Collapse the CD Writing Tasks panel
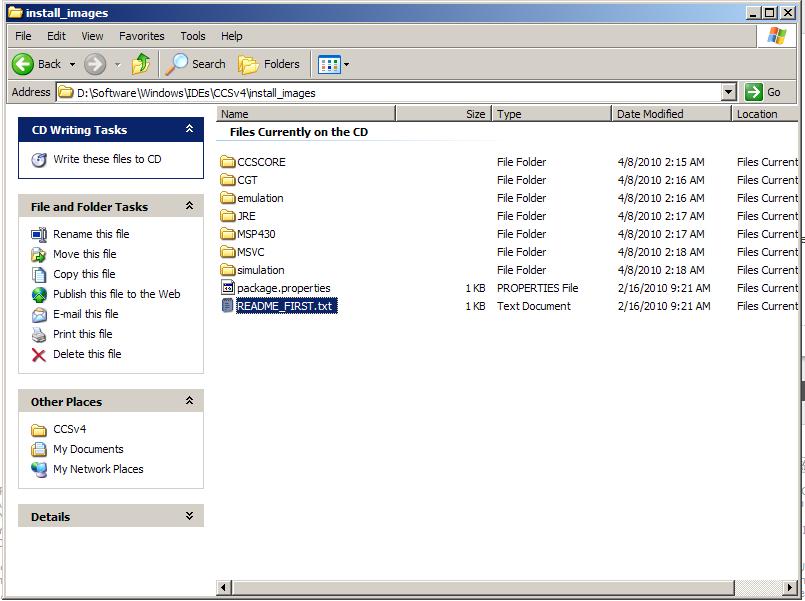Screen dimensions: 805x601 point(189,129)
